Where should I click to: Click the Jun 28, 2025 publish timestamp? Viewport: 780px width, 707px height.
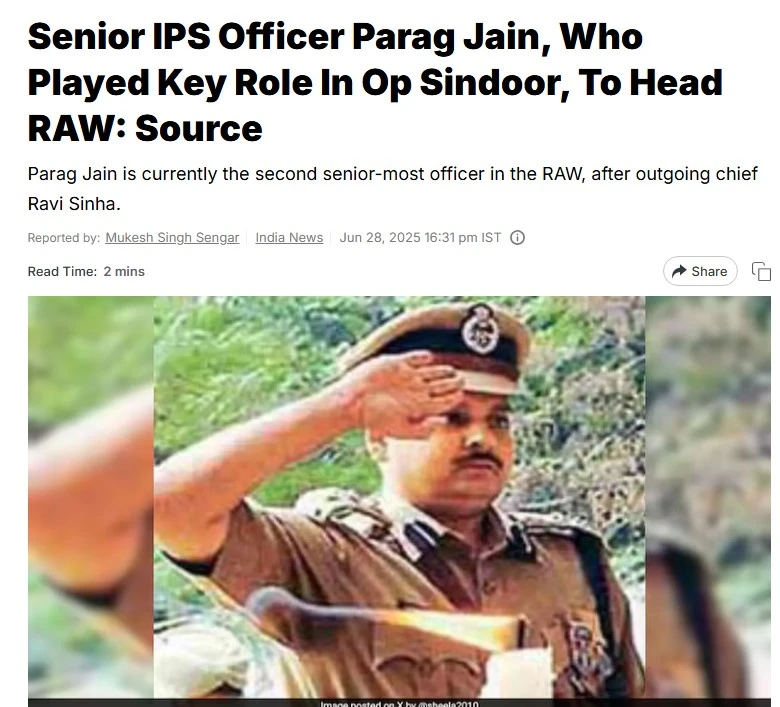pyautogui.click(x=420, y=238)
